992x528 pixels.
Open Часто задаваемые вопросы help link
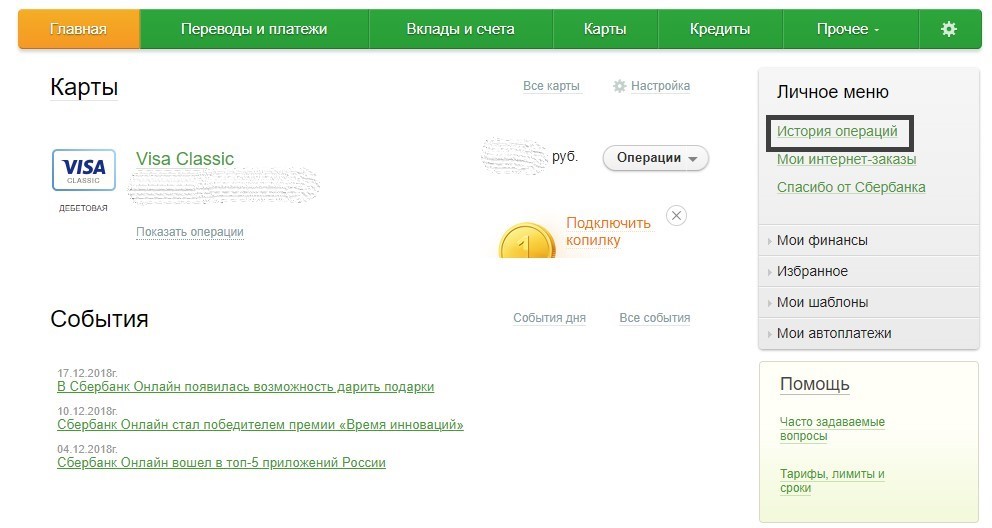pyautogui.click(x=832, y=429)
